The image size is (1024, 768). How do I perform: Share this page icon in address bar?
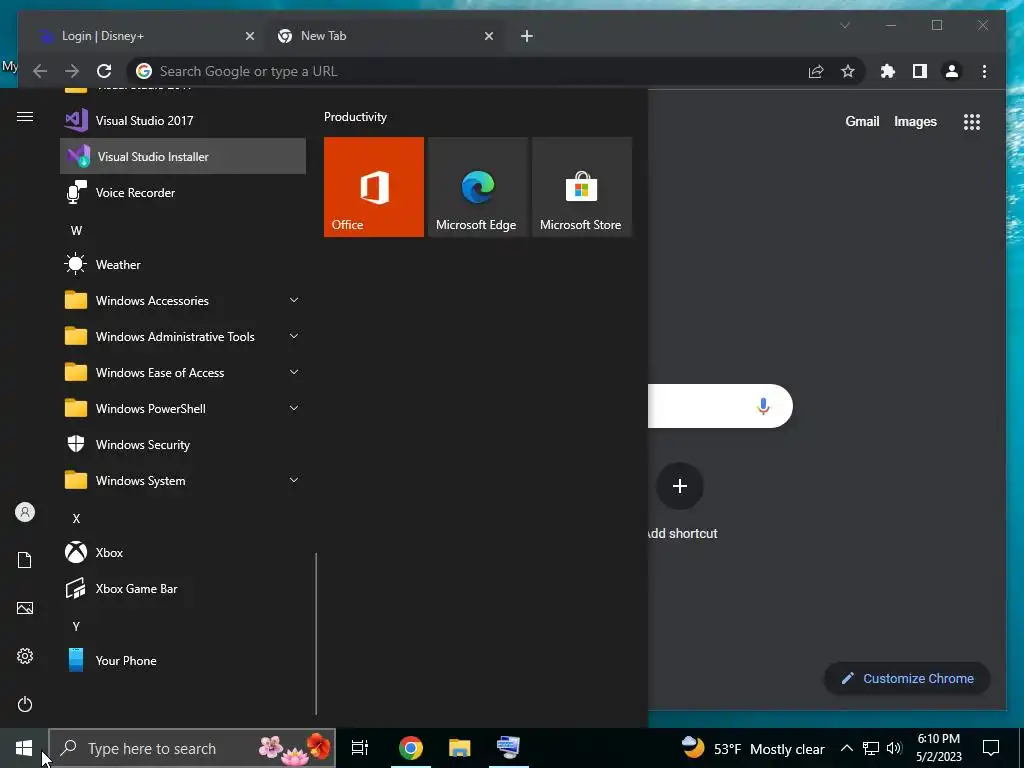coord(816,71)
